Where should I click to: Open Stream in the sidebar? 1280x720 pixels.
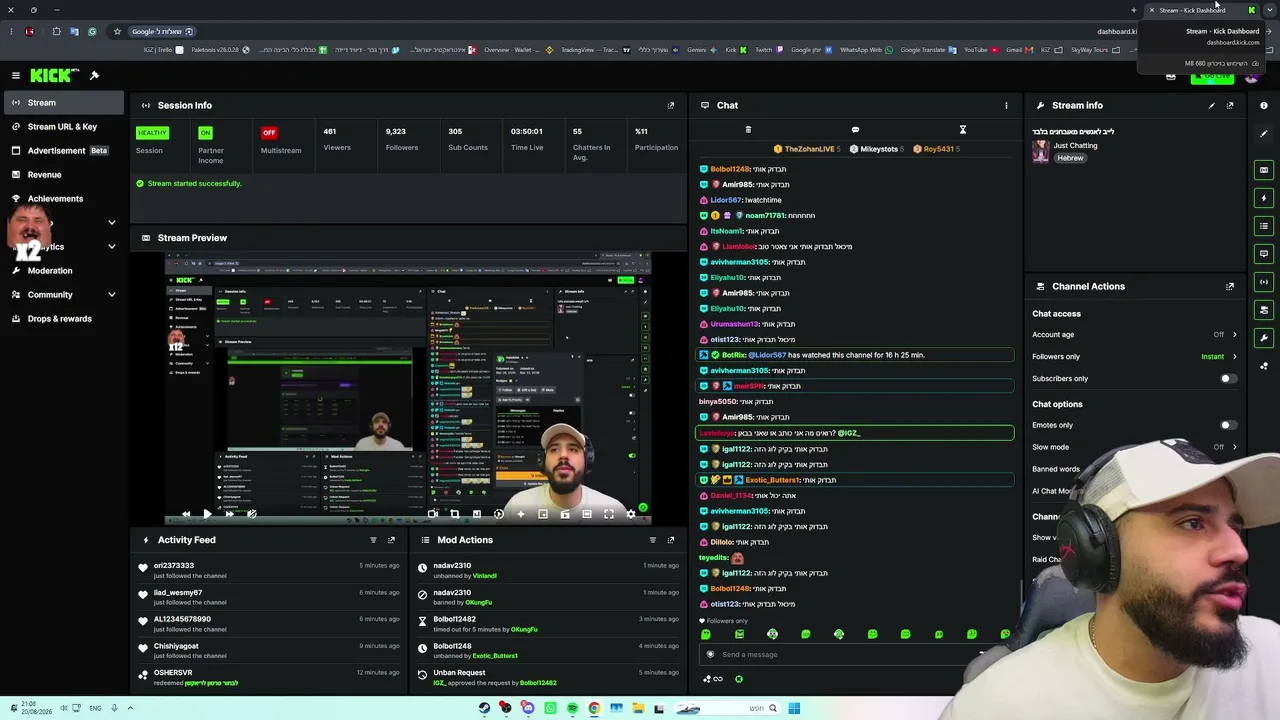(63, 103)
